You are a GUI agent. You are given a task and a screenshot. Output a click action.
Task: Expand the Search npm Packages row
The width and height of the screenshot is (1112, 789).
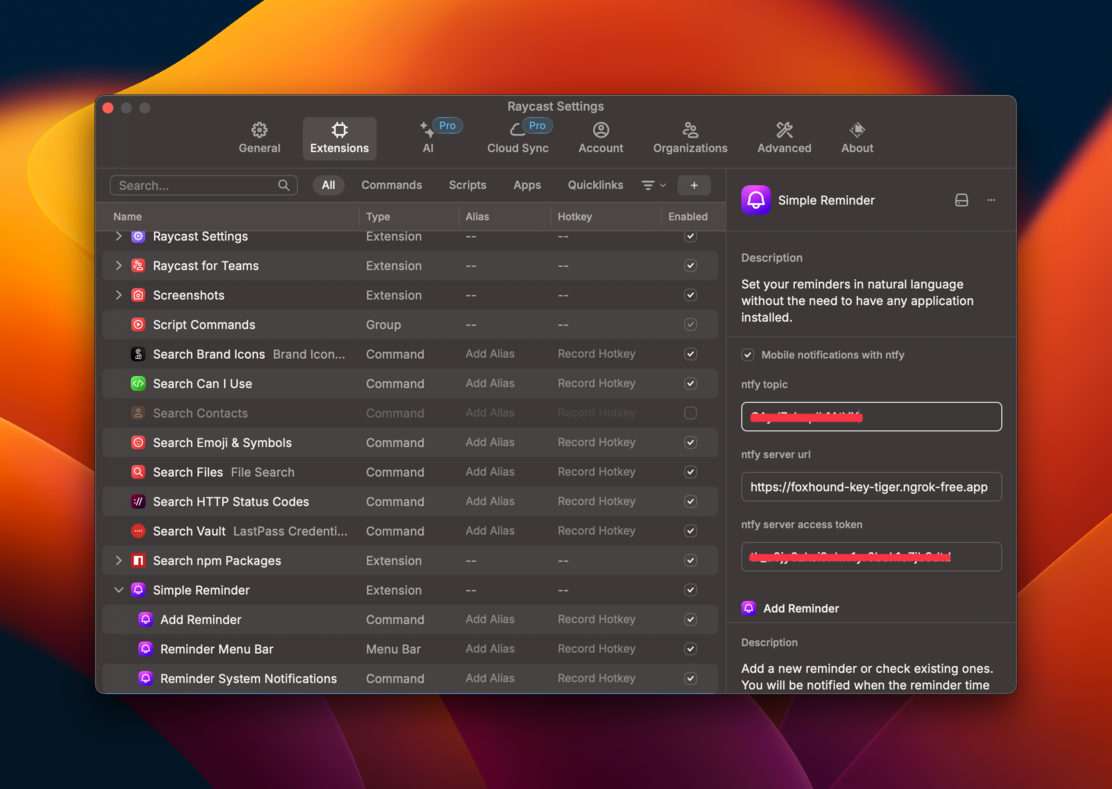118,561
